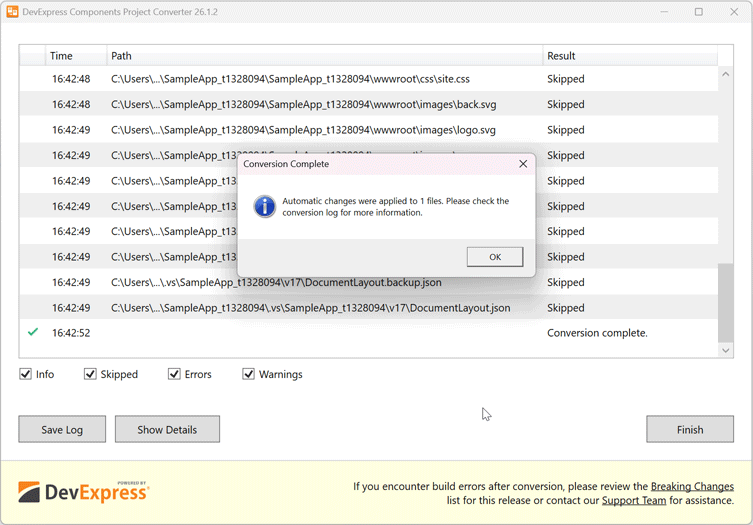The height and width of the screenshot is (525, 753).
Task: Click the Result column header
Action: click(630, 56)
